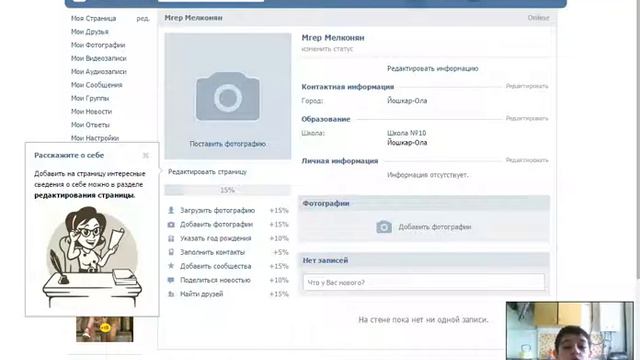This screenshot has width=640, height=360.
Task: Open Мои Группы in the sidebar
Action: point(90,98)
